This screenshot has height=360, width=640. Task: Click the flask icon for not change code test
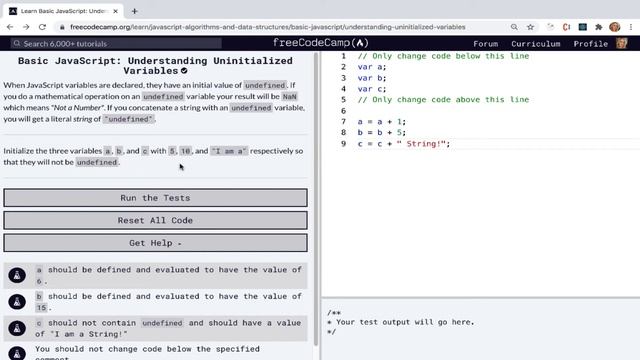17,353
